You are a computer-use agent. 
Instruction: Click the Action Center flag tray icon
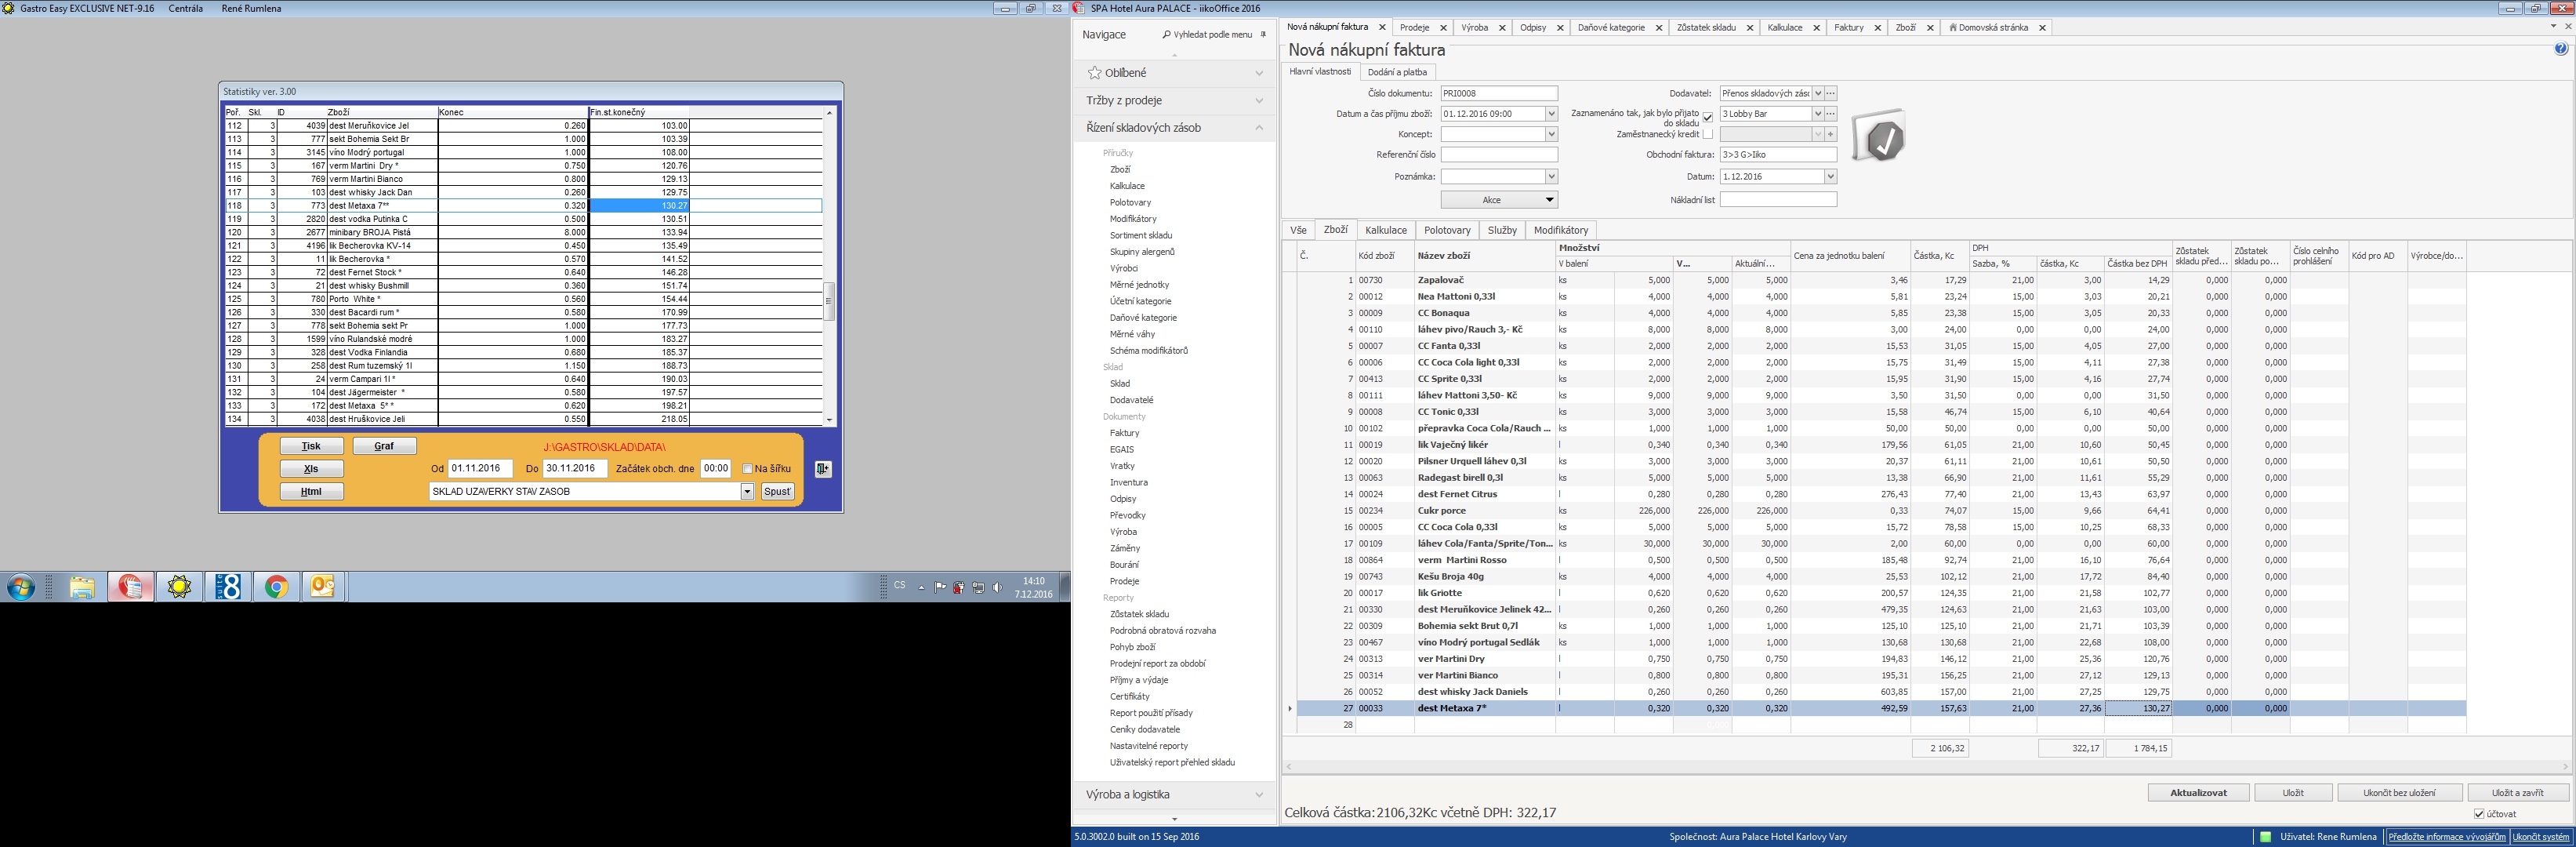point(940,588)
